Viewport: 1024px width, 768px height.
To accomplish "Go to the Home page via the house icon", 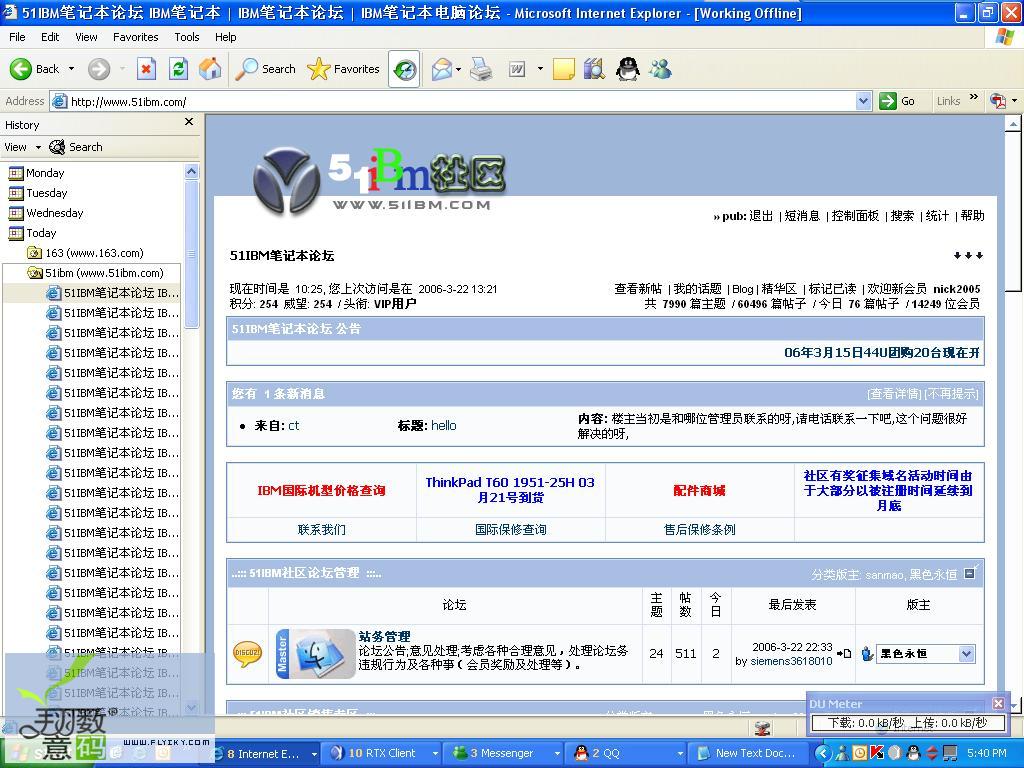I will pos(210,69).
